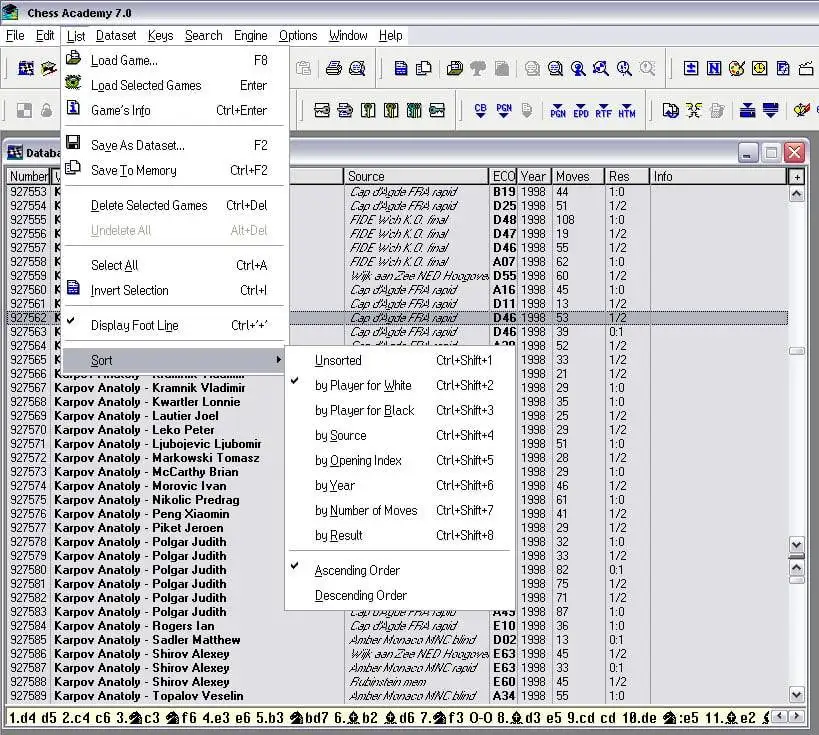The height and width of the screenshot is (735, 819).
Task: Open the Engine menu in menu bar
Action: (250, 35)
